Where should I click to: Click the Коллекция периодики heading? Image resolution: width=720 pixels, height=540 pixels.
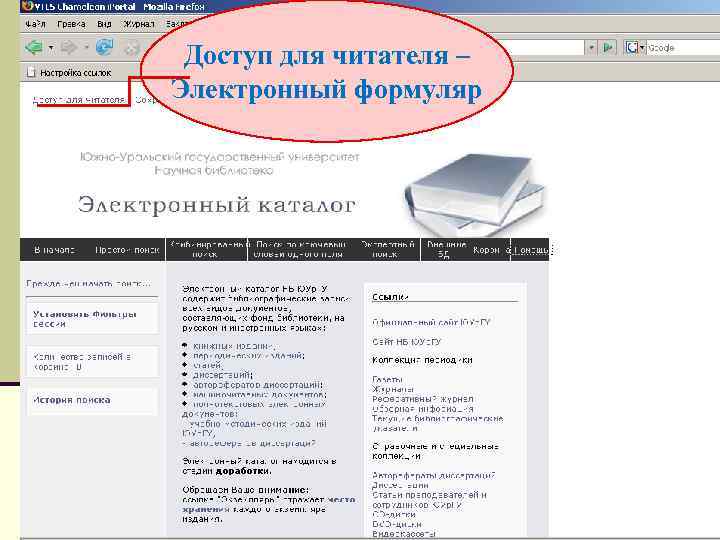coord(422,360)
